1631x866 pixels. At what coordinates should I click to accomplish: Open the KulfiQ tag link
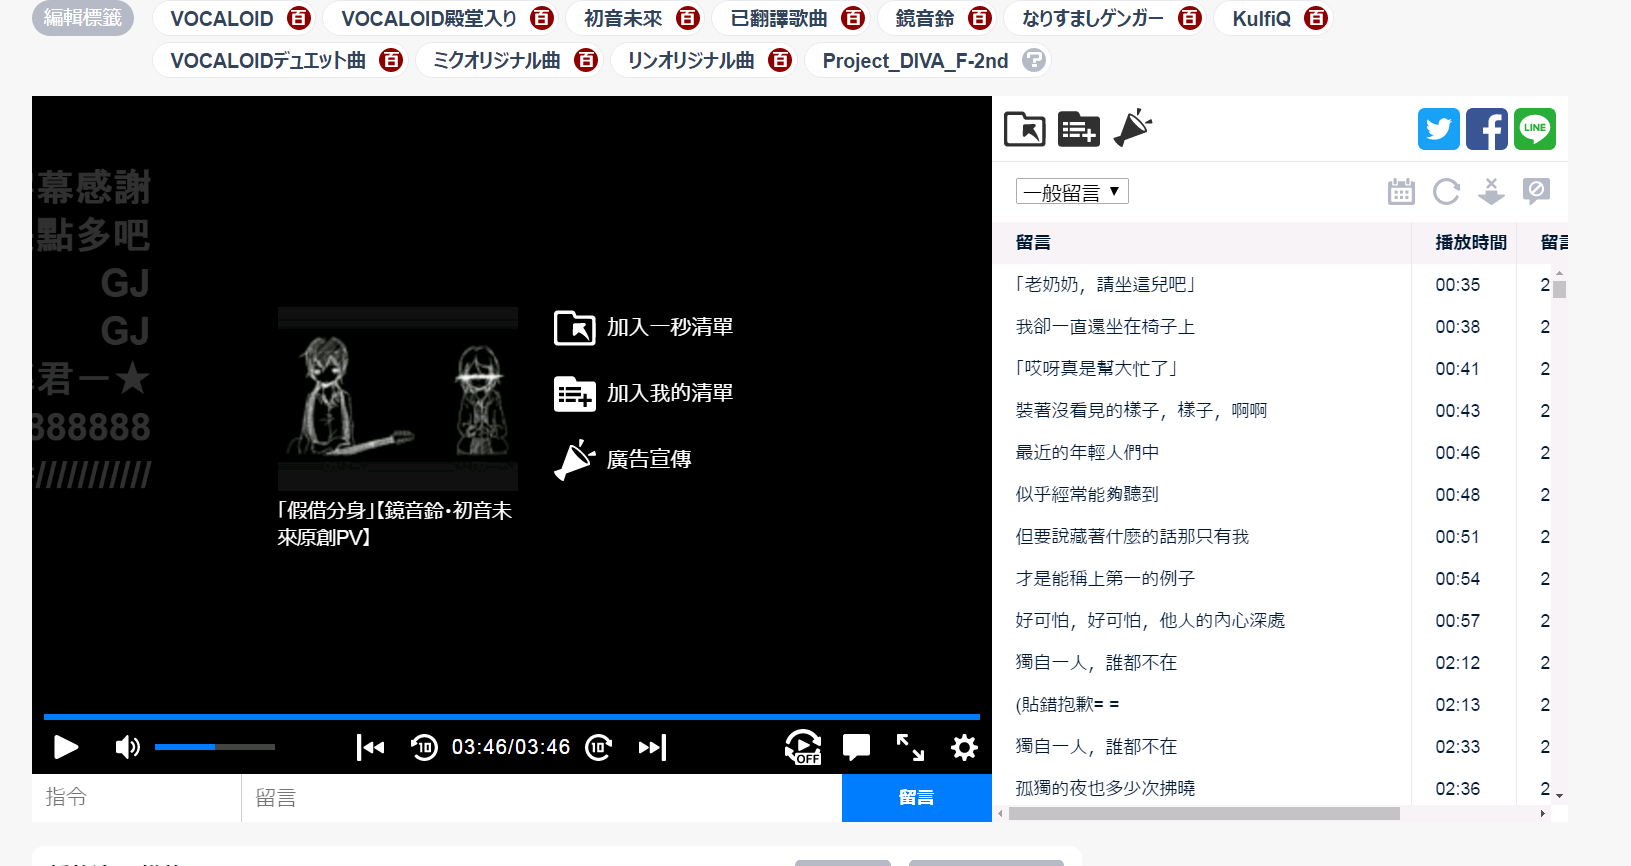(x=1261, y=19)
